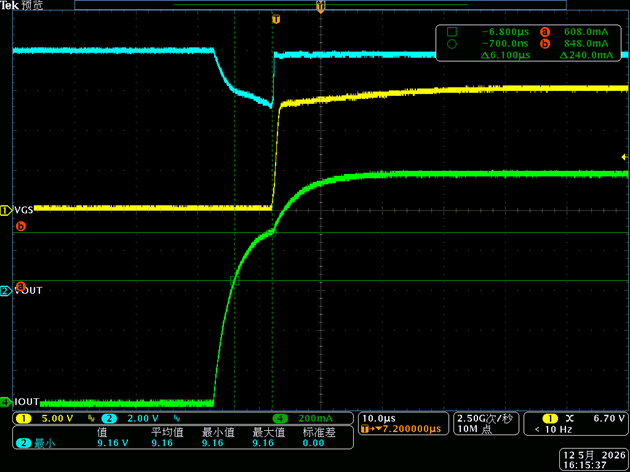Click the trigger T marker on overview bar
This screenshot has width=630, height=472.
point(320,6)
